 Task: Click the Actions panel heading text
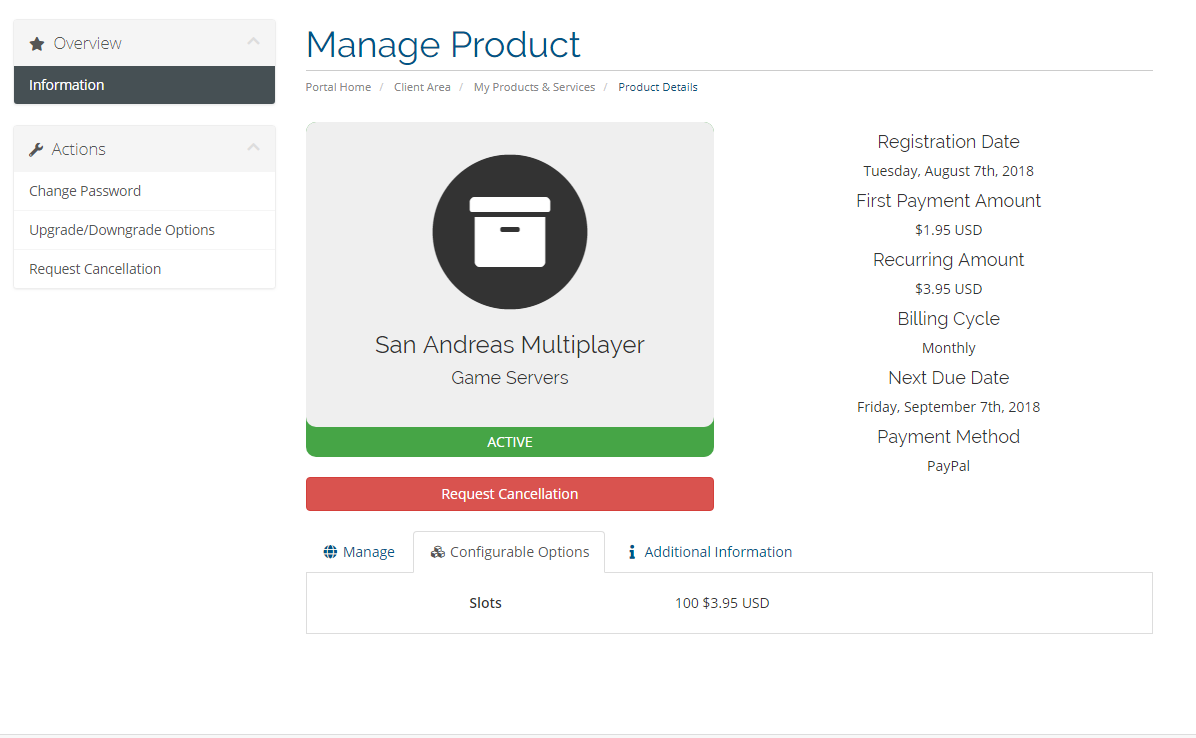79,149
